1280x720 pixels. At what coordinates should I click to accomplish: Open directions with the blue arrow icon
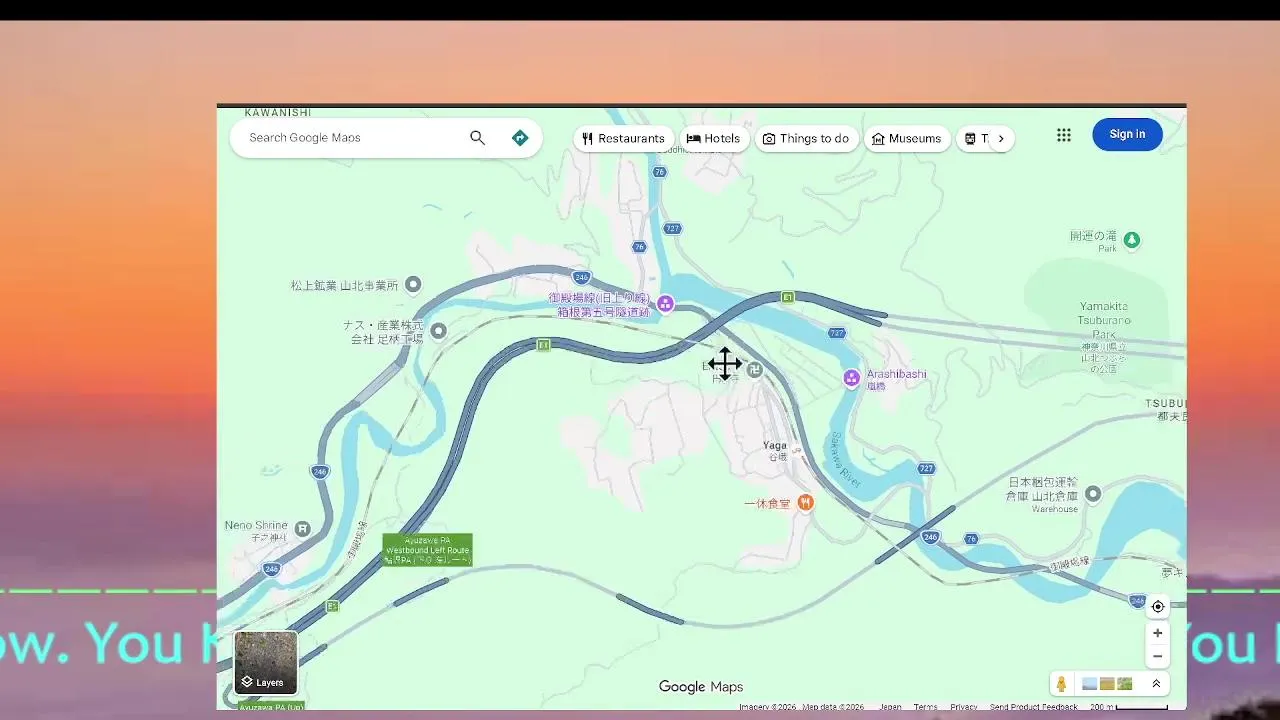[x=520, y=138]
